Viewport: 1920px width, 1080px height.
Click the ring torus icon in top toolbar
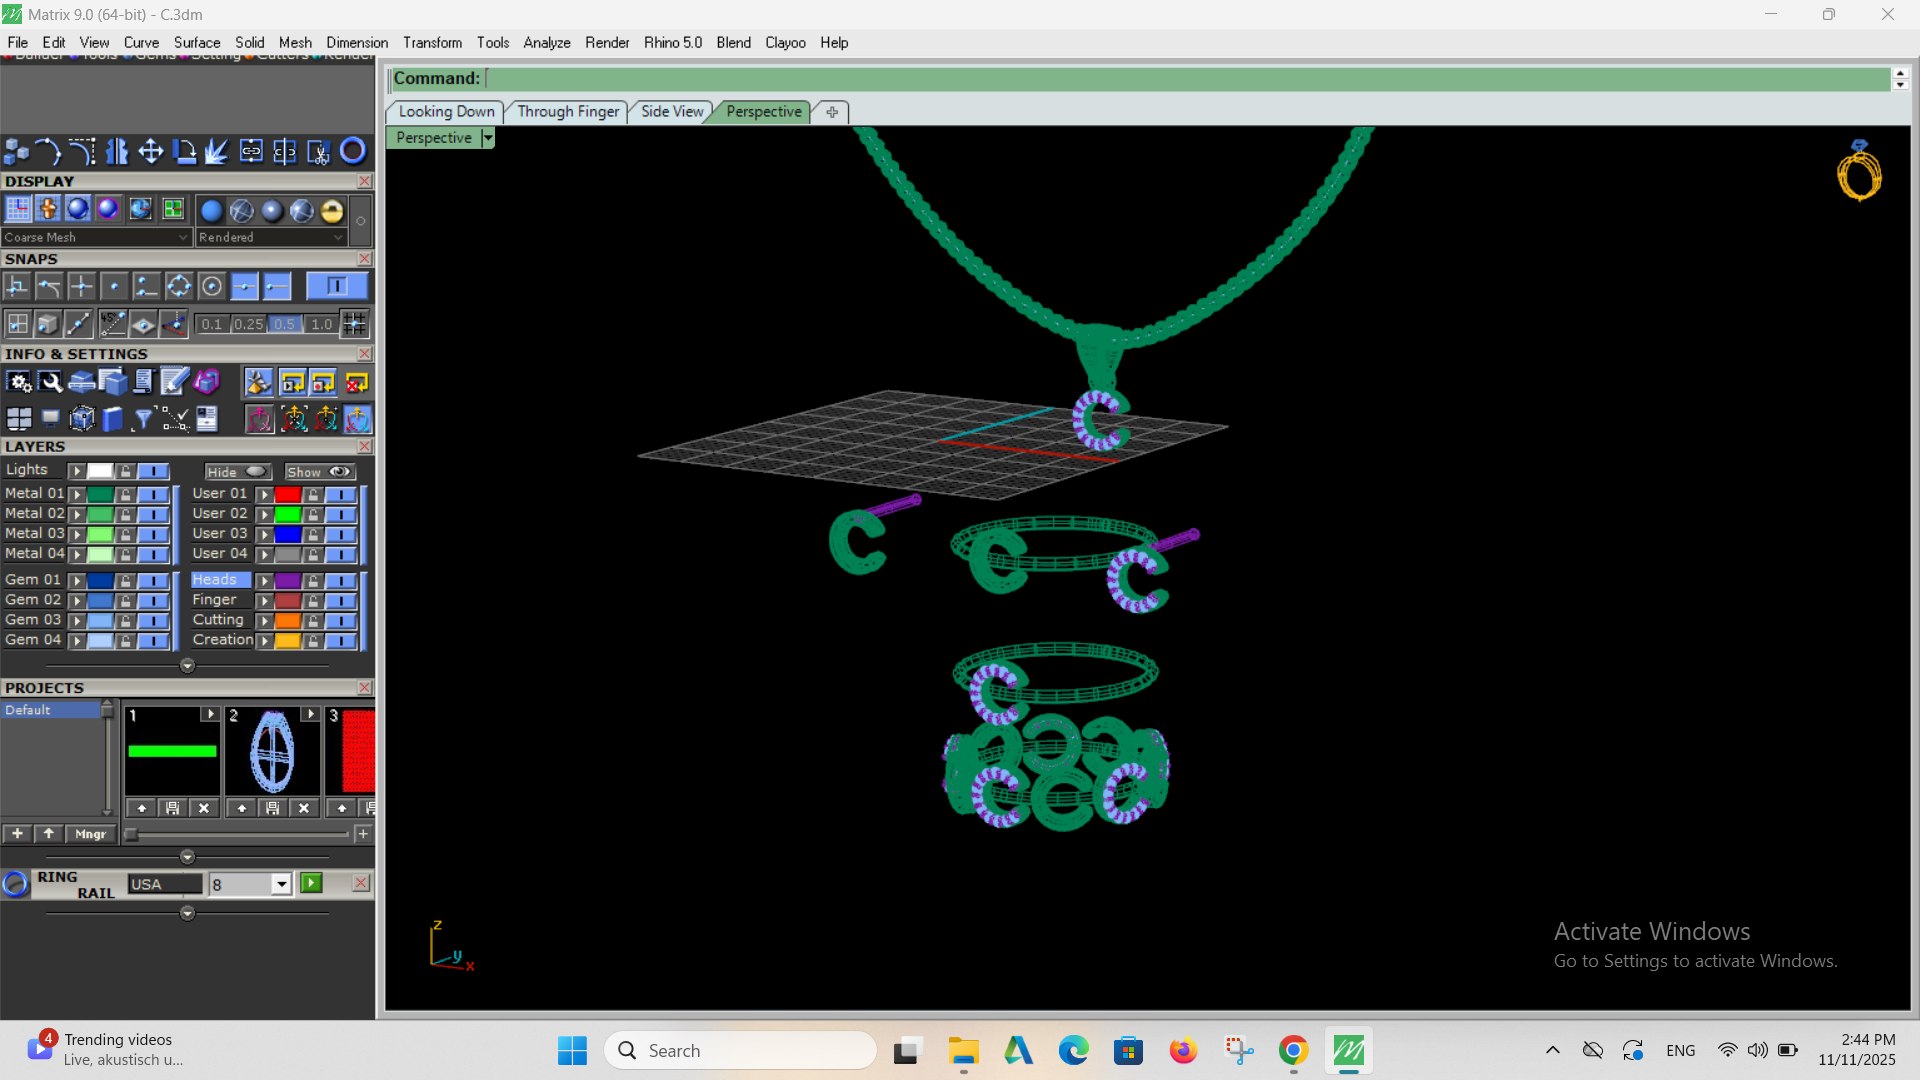pyautogui.click(x=353, y=151)
